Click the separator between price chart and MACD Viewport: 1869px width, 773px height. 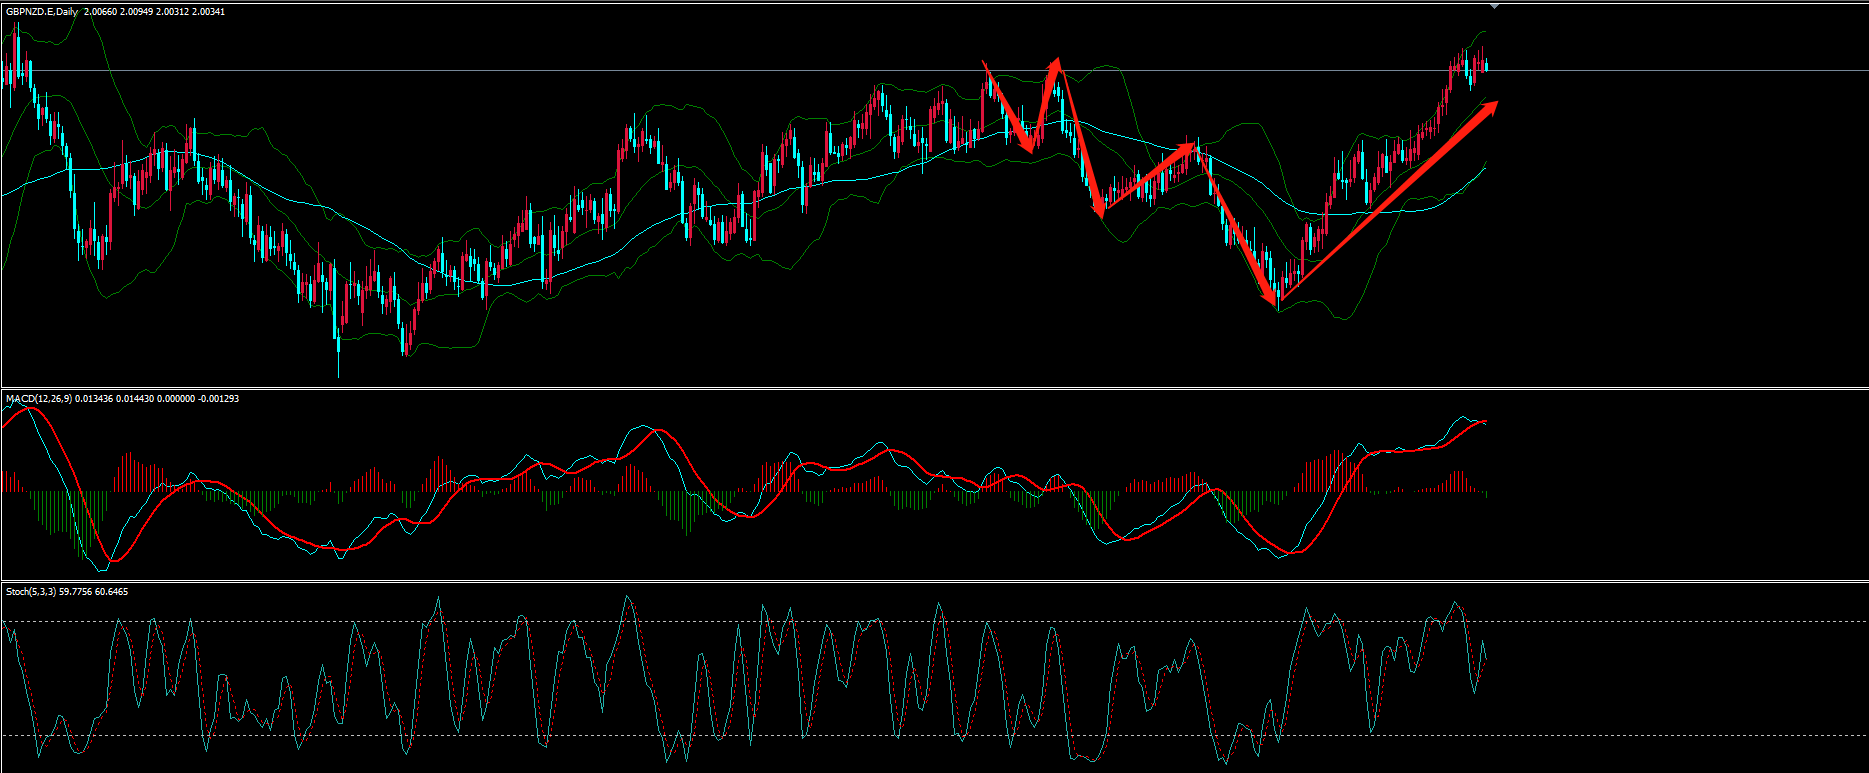point(934,389)
